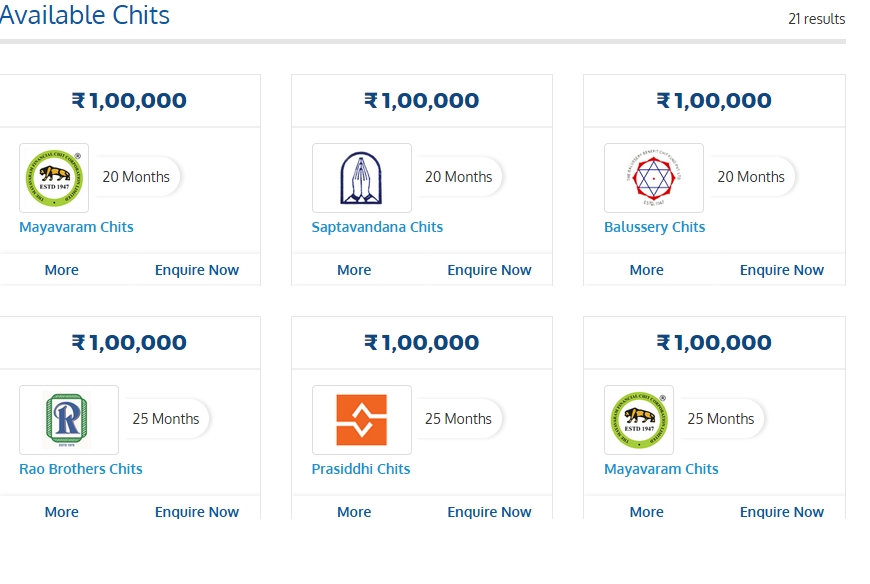Screen dimensions: 870x584
Task: Click the 21 results text
Action: (x=817, y=18)
